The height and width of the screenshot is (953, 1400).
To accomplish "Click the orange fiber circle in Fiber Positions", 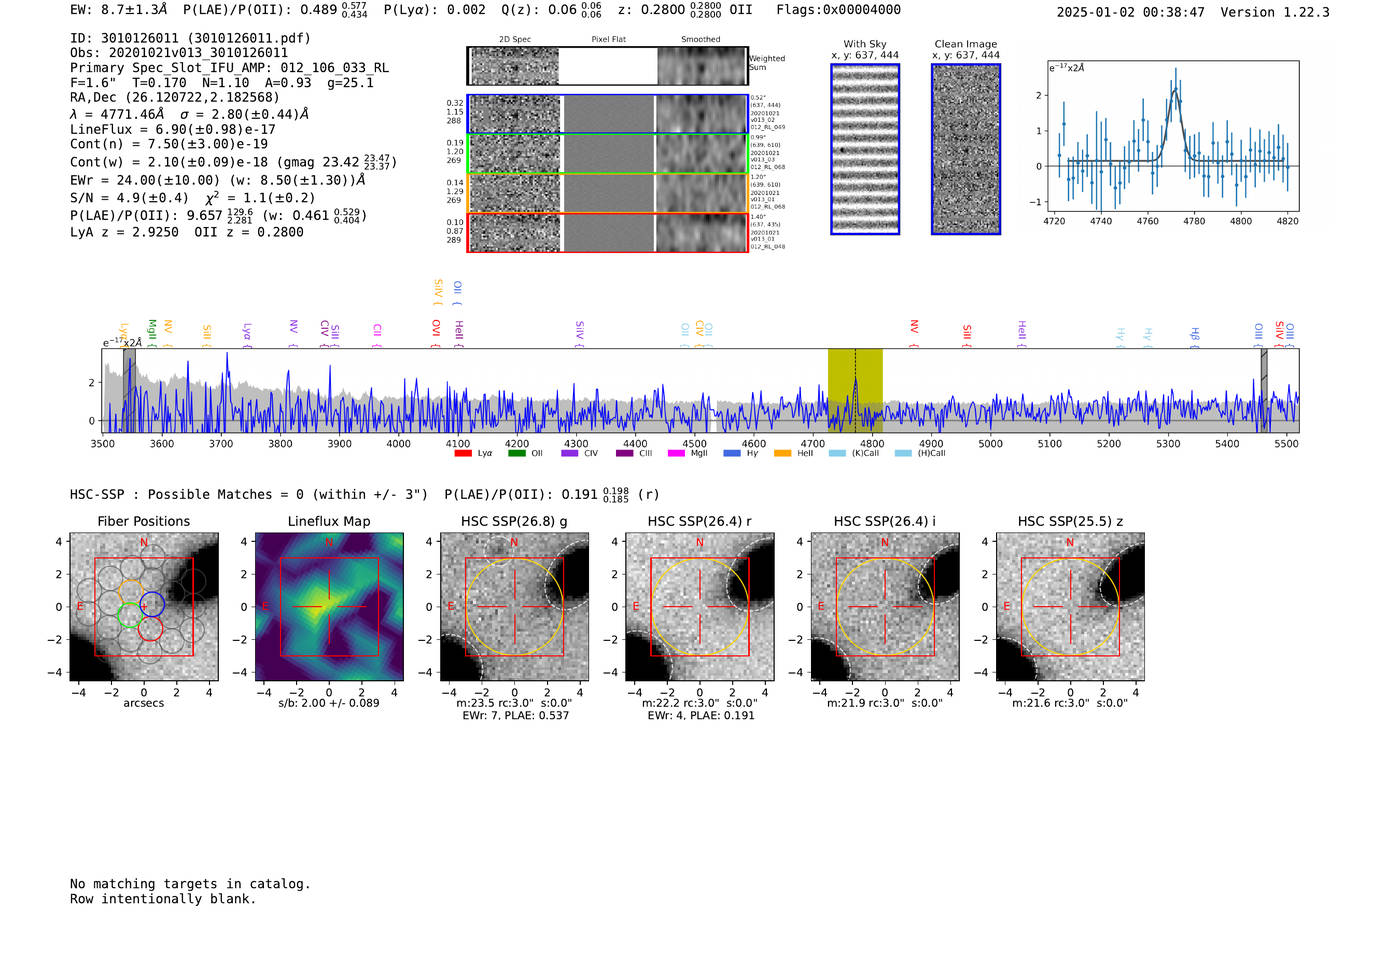I will click(x=131, y=591).
